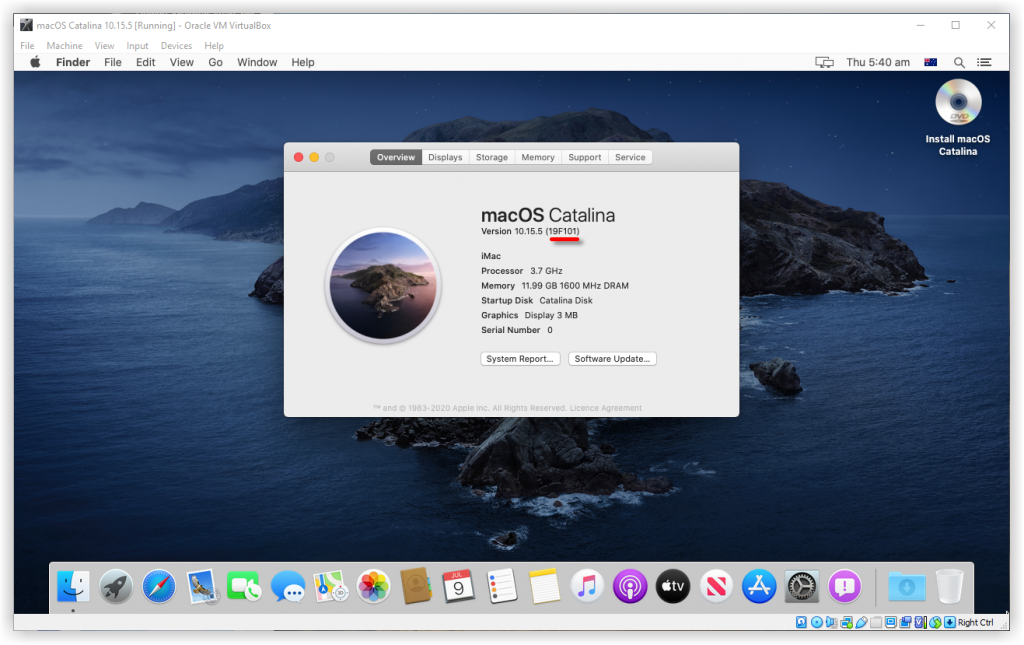This screenshot has width=1024, height=645.
Task: Open Contacts book icon in Dock
Action: [x=416, y=586]
